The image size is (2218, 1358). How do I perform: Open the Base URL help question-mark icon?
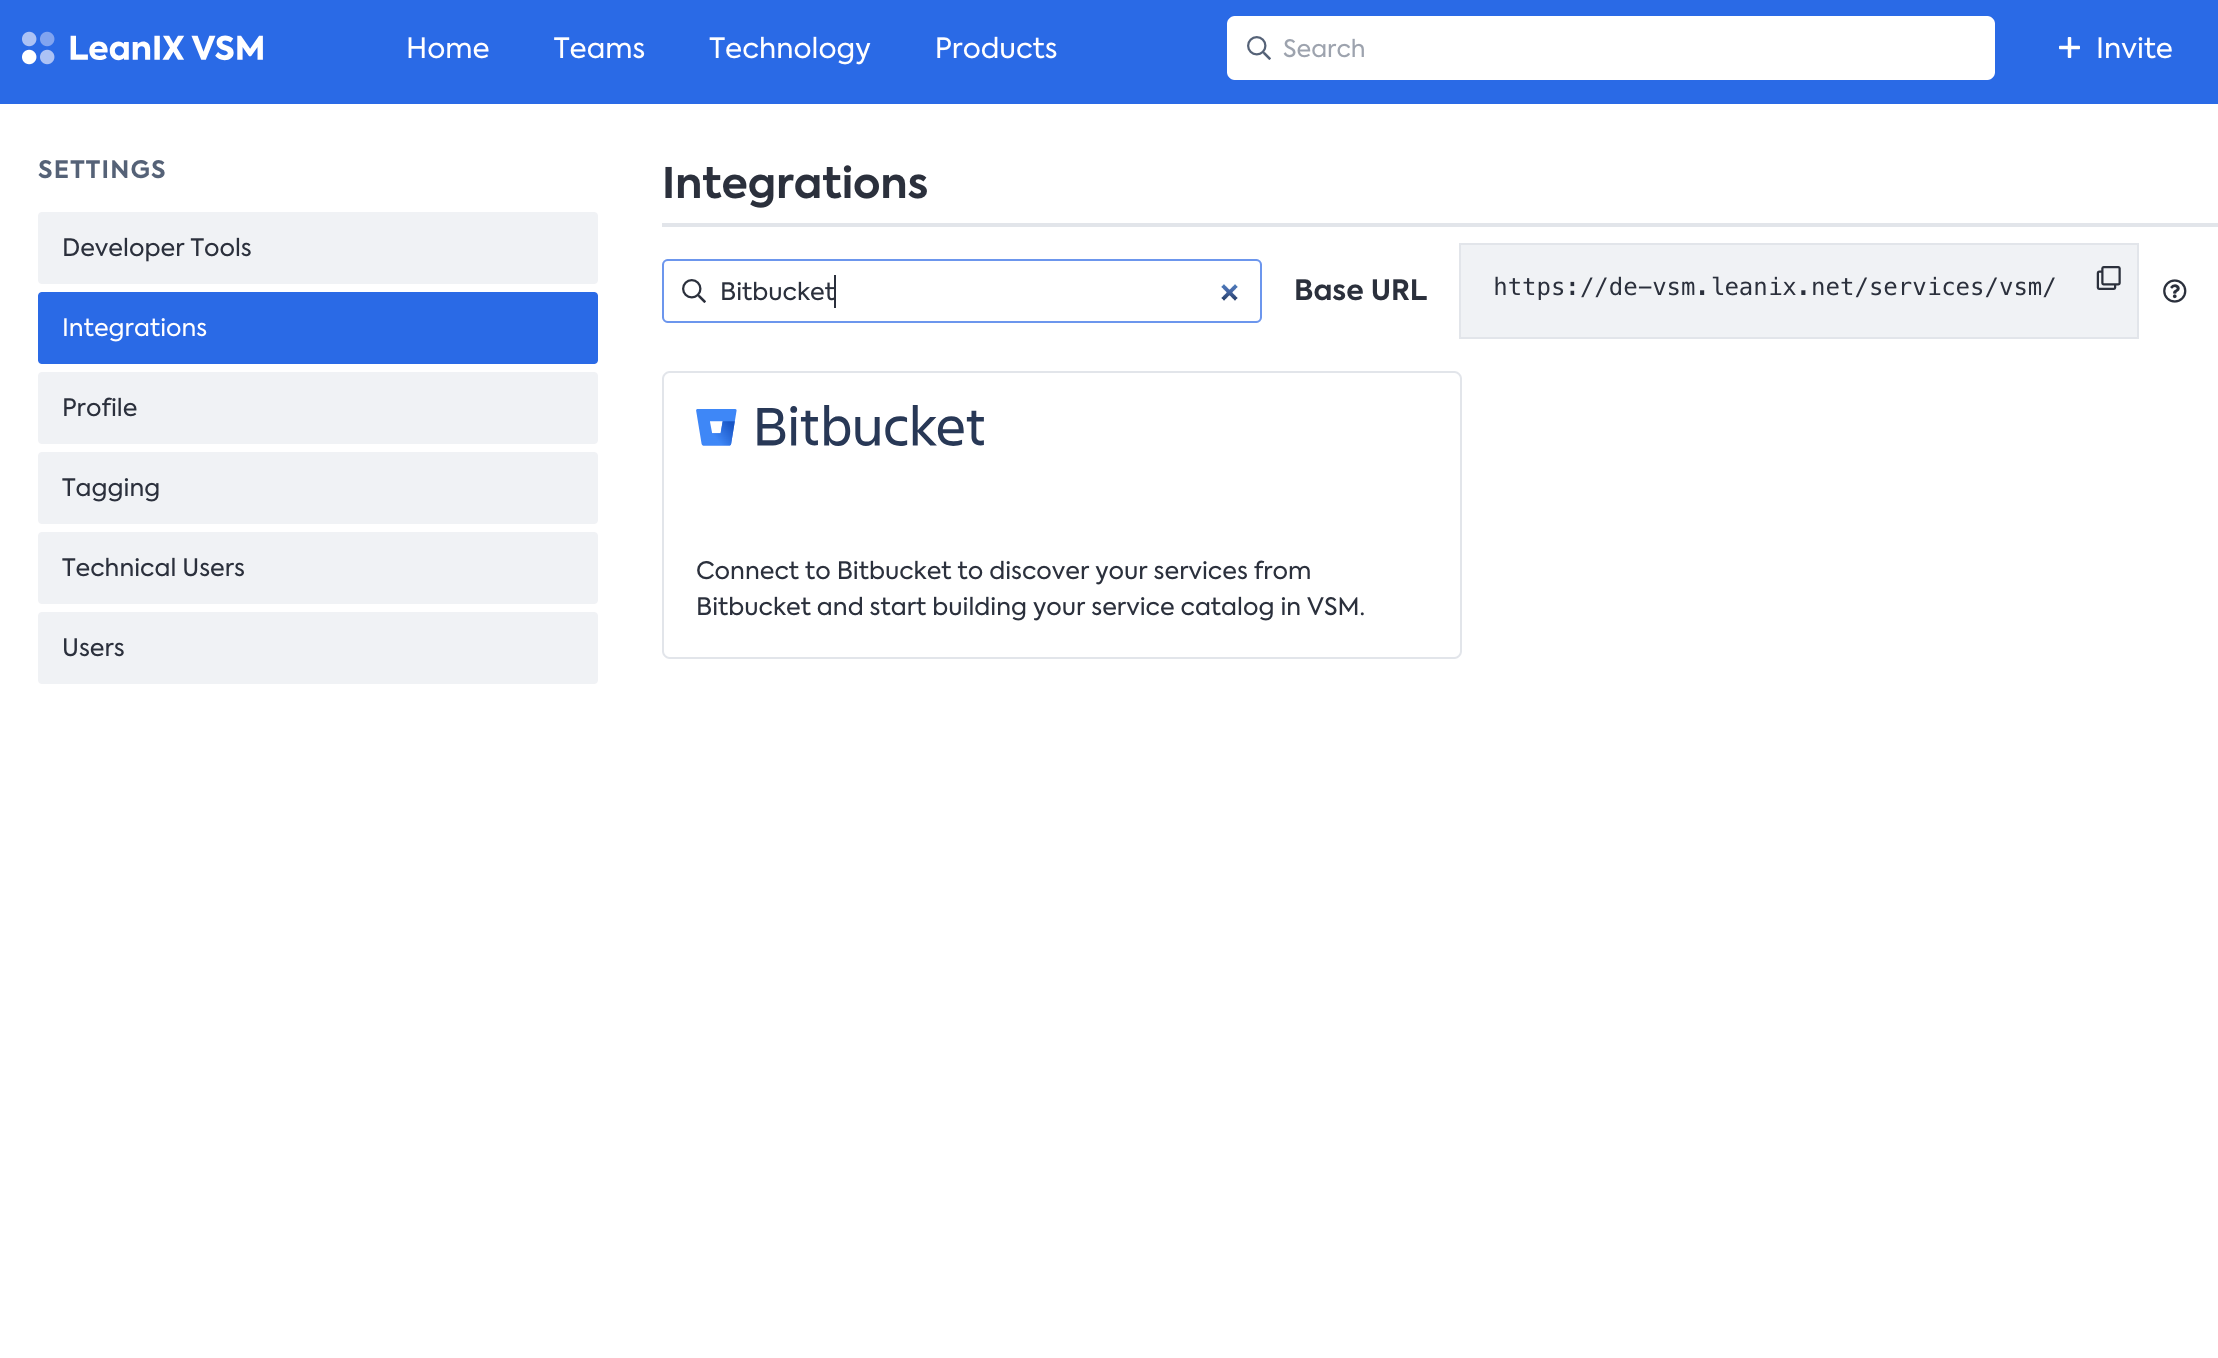(x=2174, y=291)
